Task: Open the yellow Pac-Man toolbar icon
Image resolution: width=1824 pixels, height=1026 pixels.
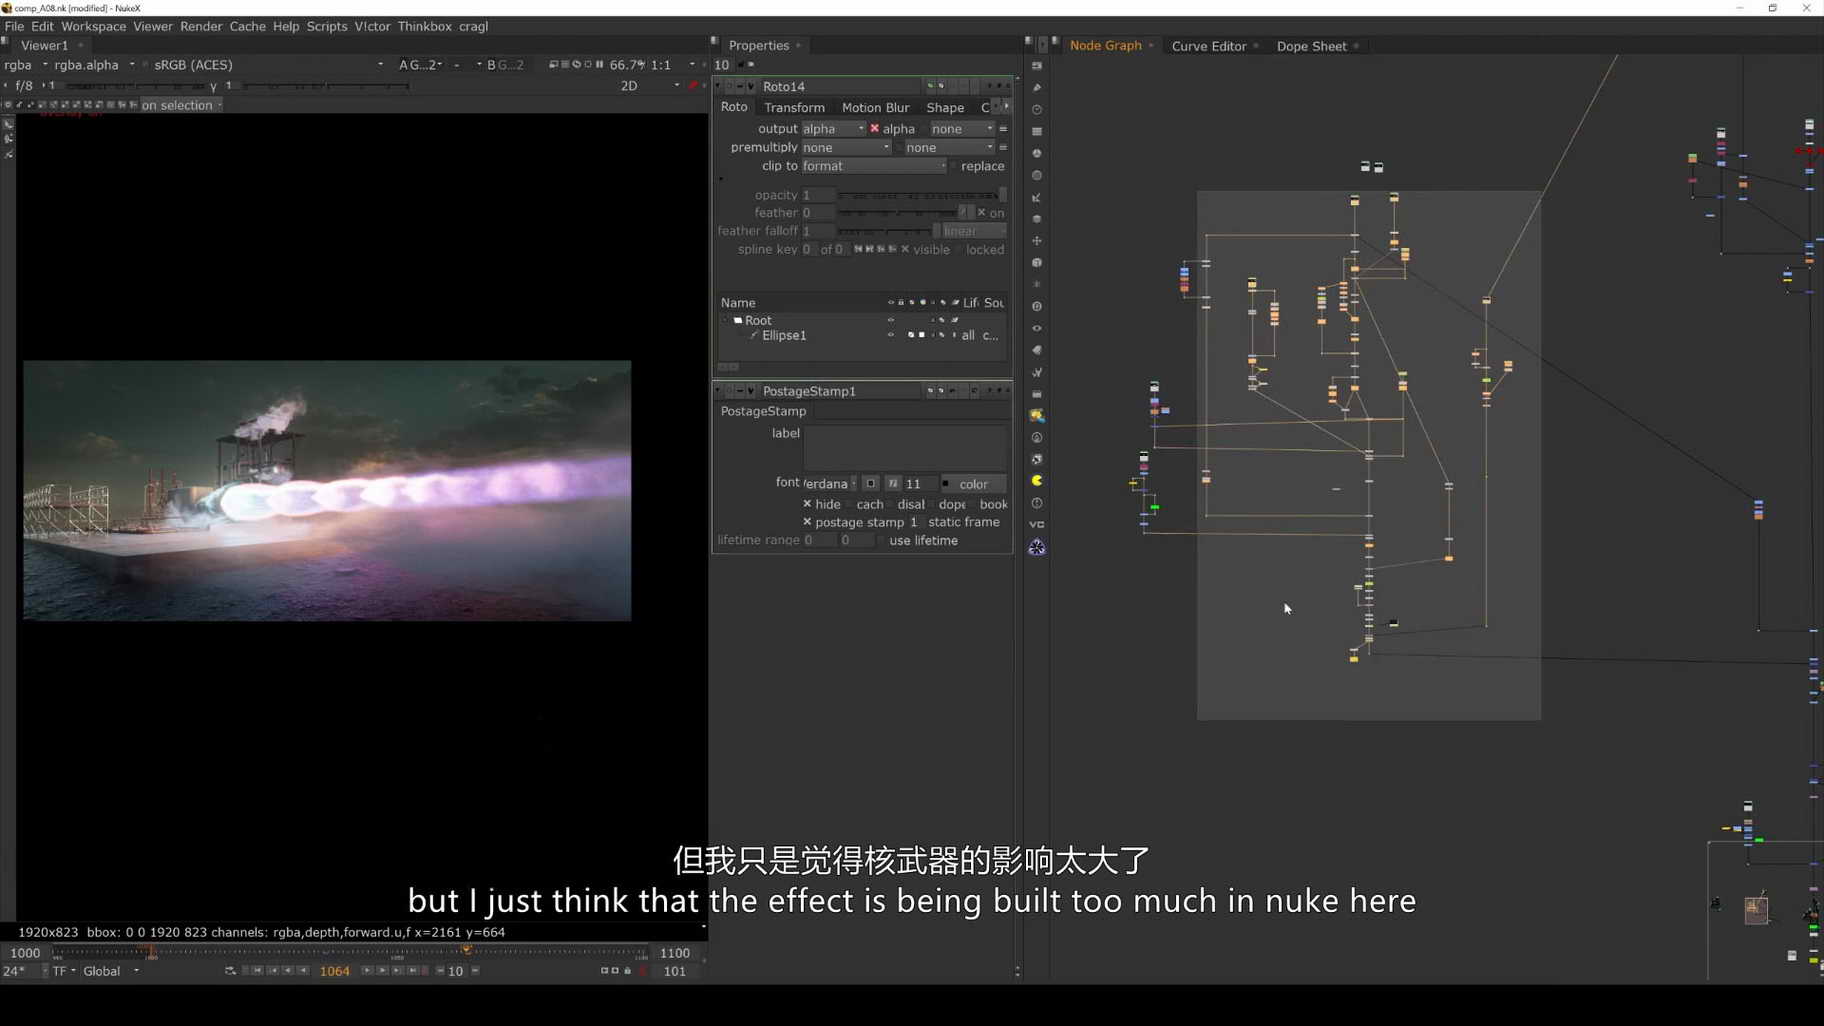Action: coord(1037,481)
